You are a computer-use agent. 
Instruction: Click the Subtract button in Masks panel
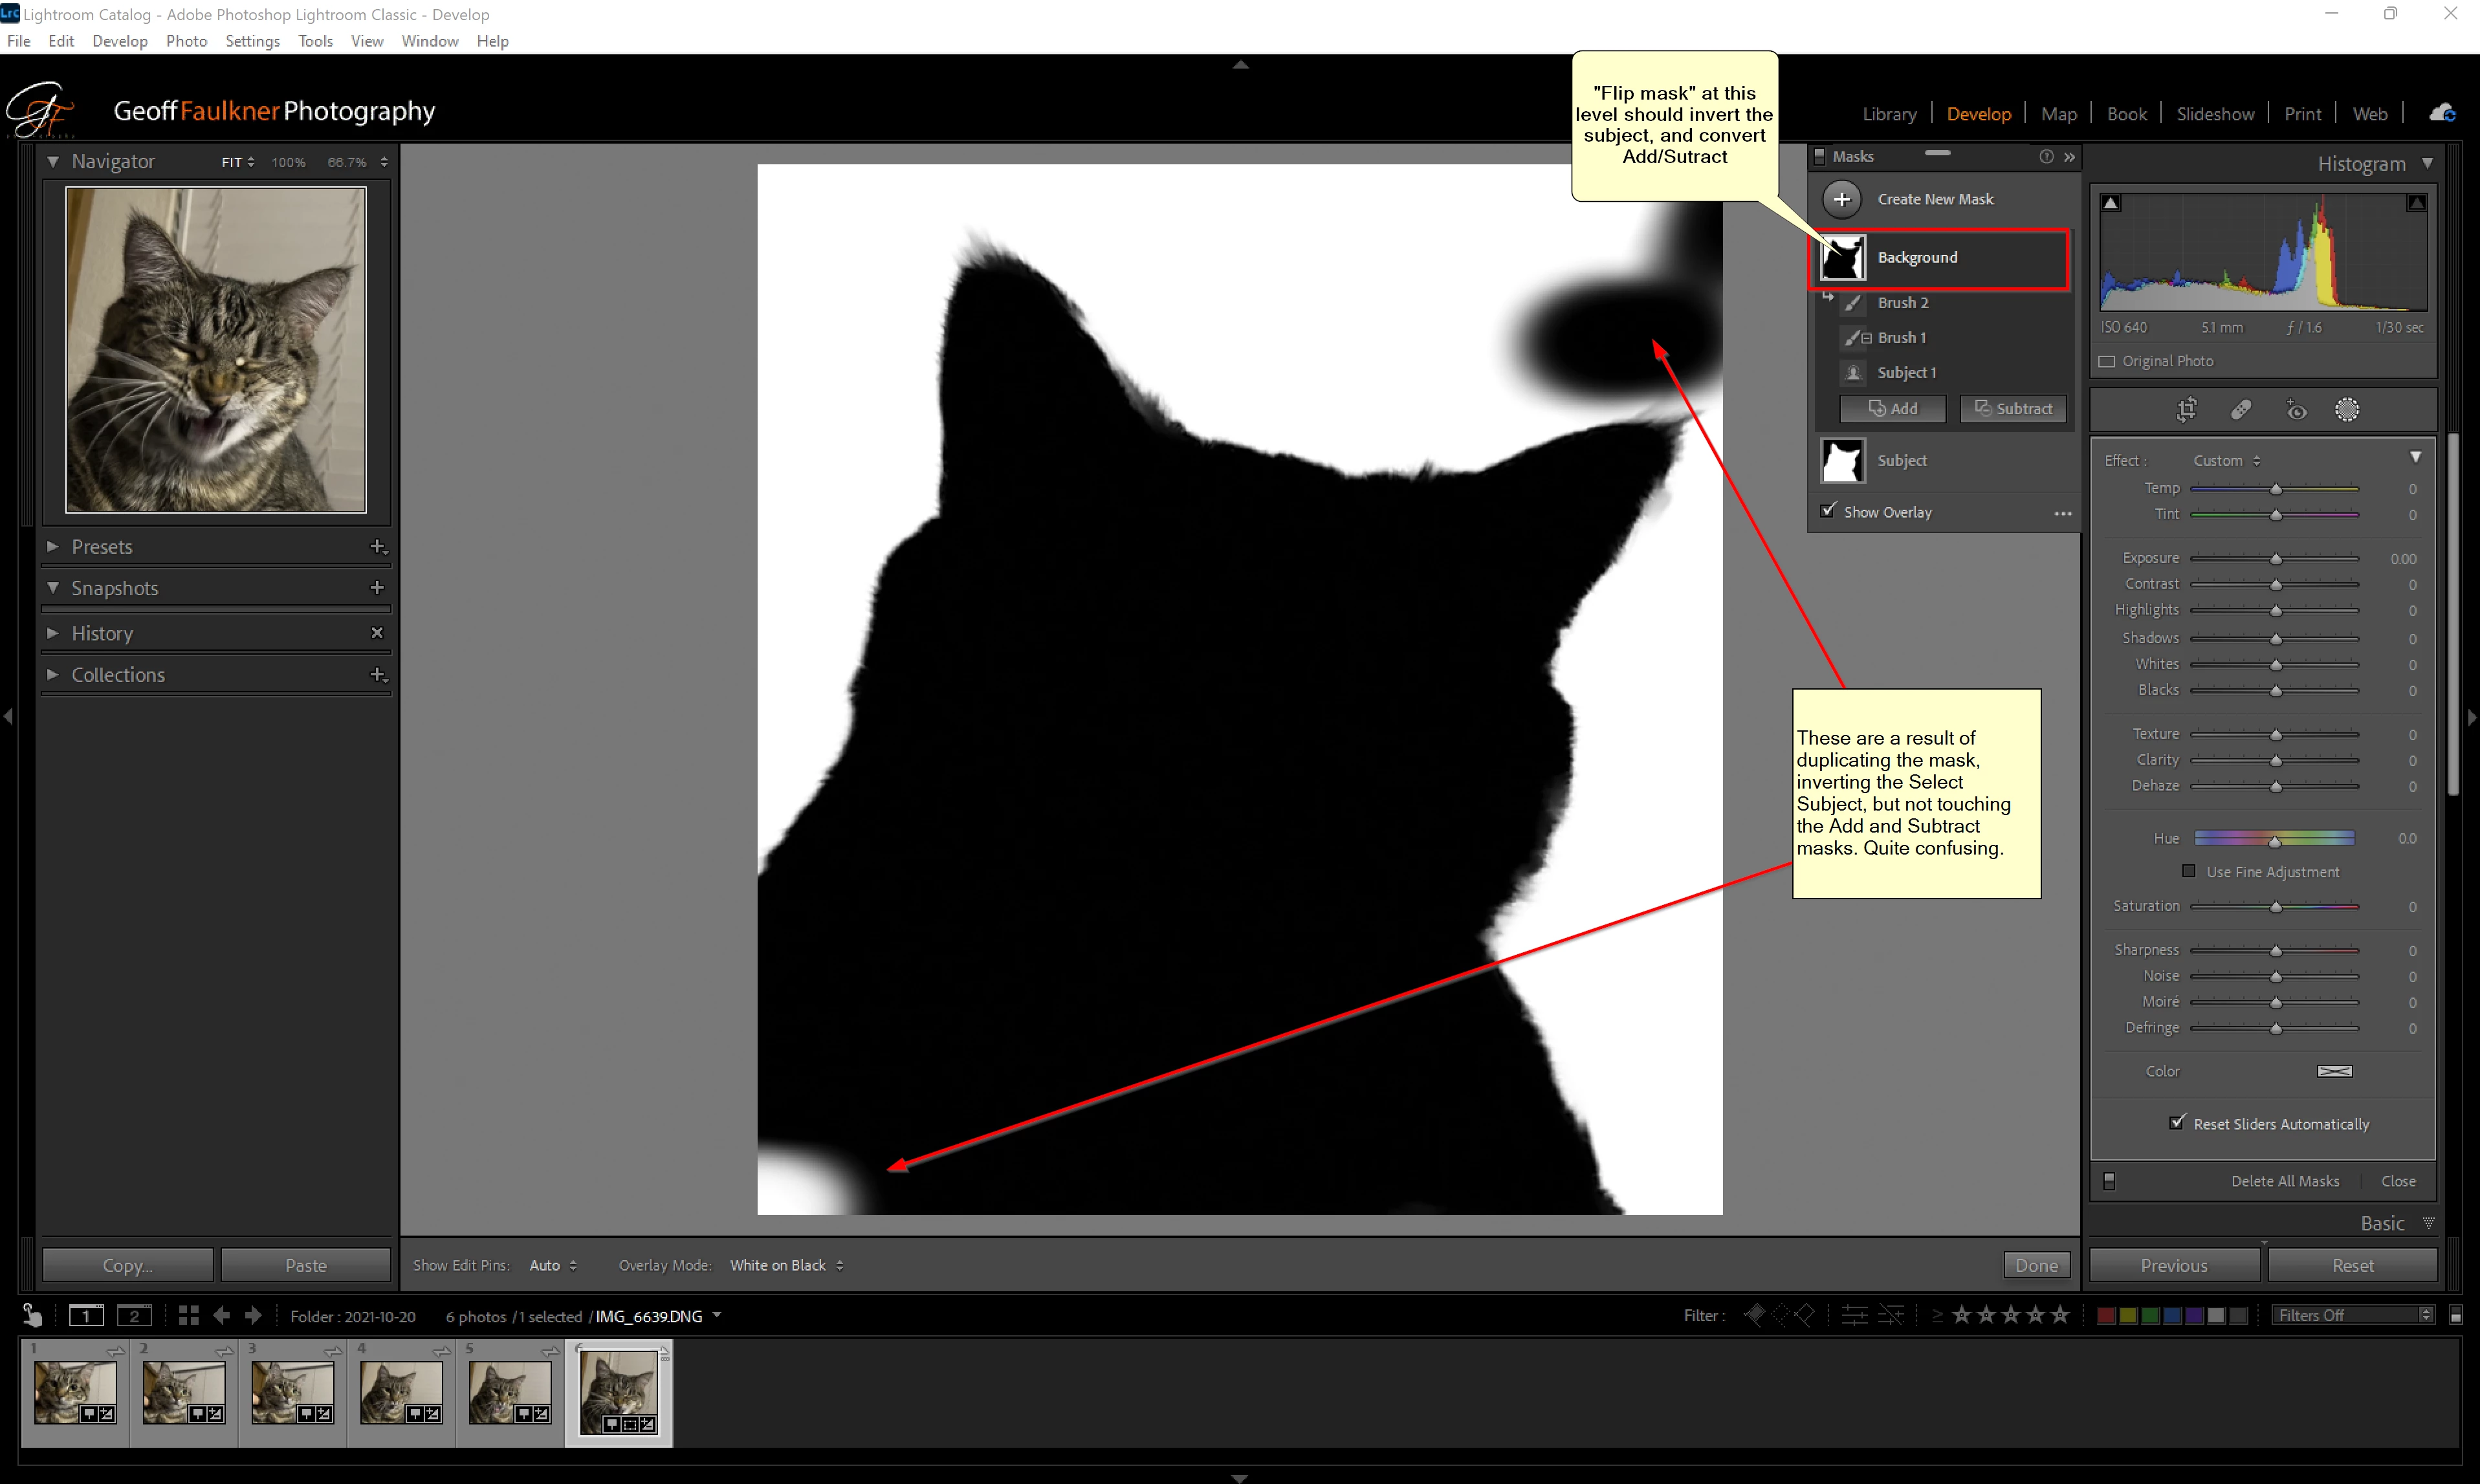click(x=2012, y=408)
